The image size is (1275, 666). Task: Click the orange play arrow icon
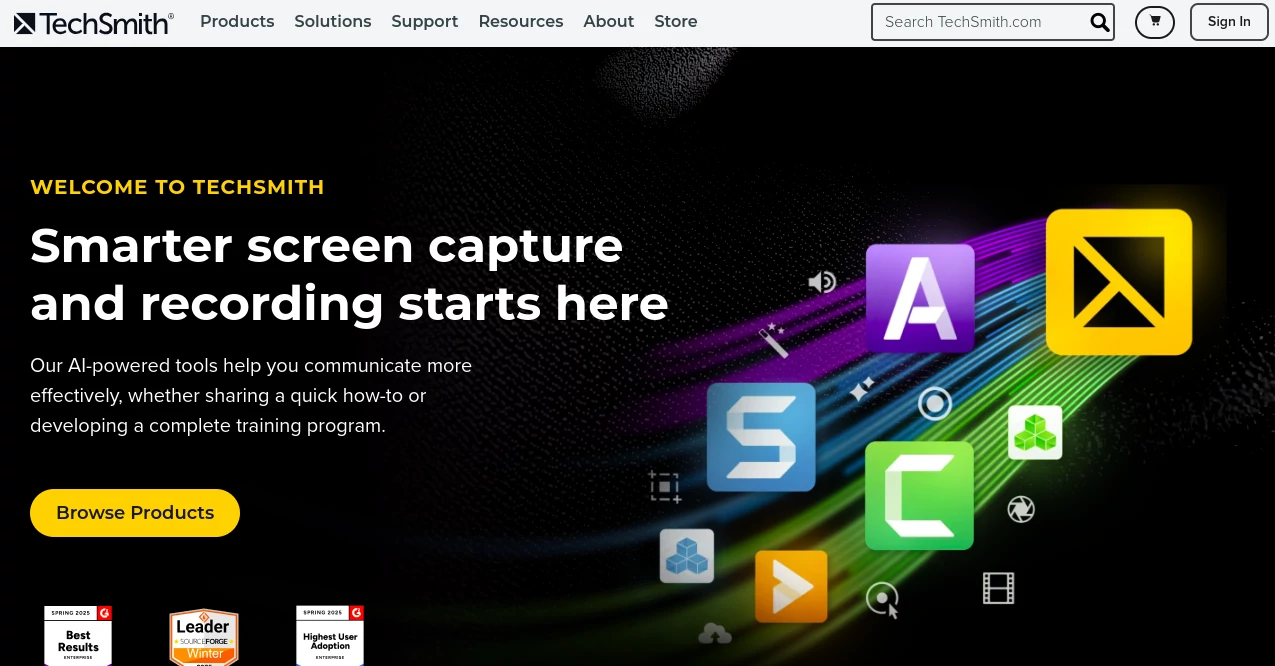(791, 587)
